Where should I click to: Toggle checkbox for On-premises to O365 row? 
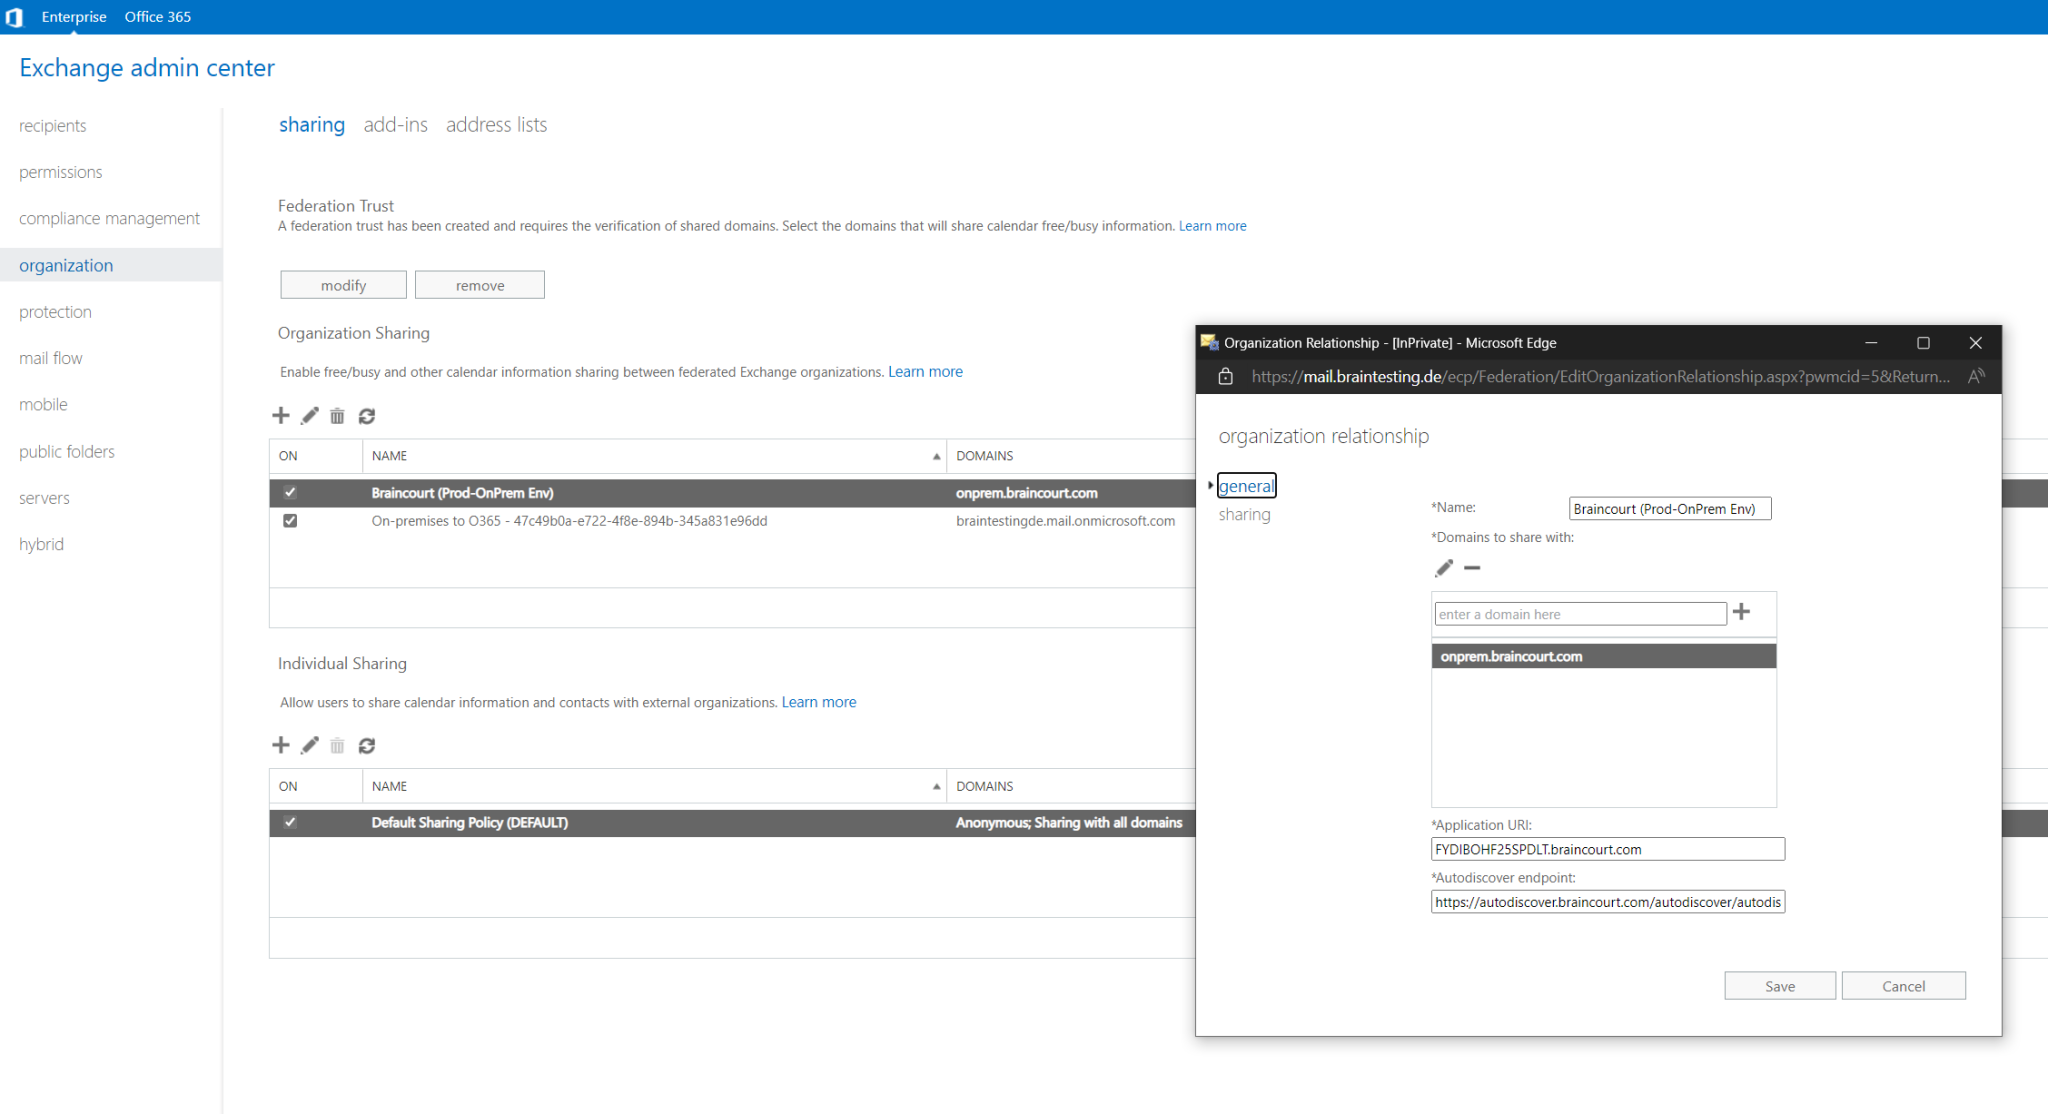[290, 521]
